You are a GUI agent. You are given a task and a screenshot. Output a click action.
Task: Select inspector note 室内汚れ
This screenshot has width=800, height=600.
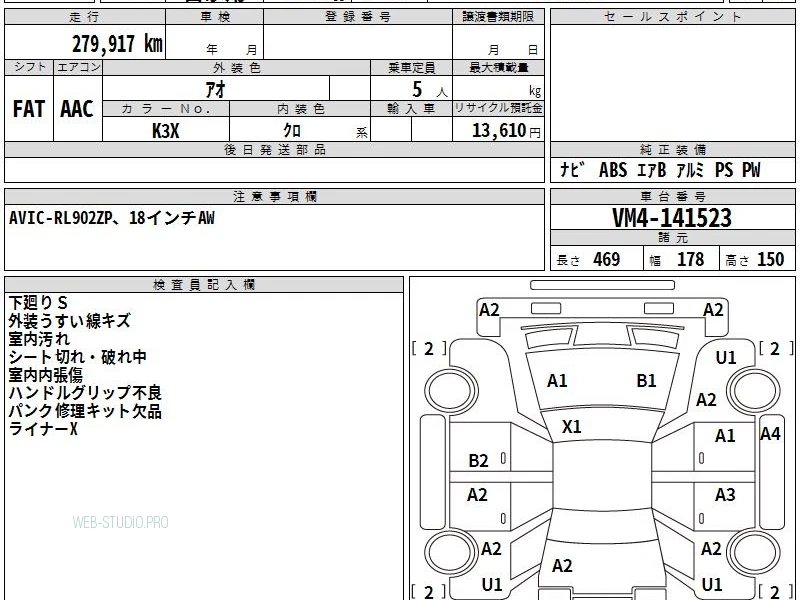(x=39, y=339)
